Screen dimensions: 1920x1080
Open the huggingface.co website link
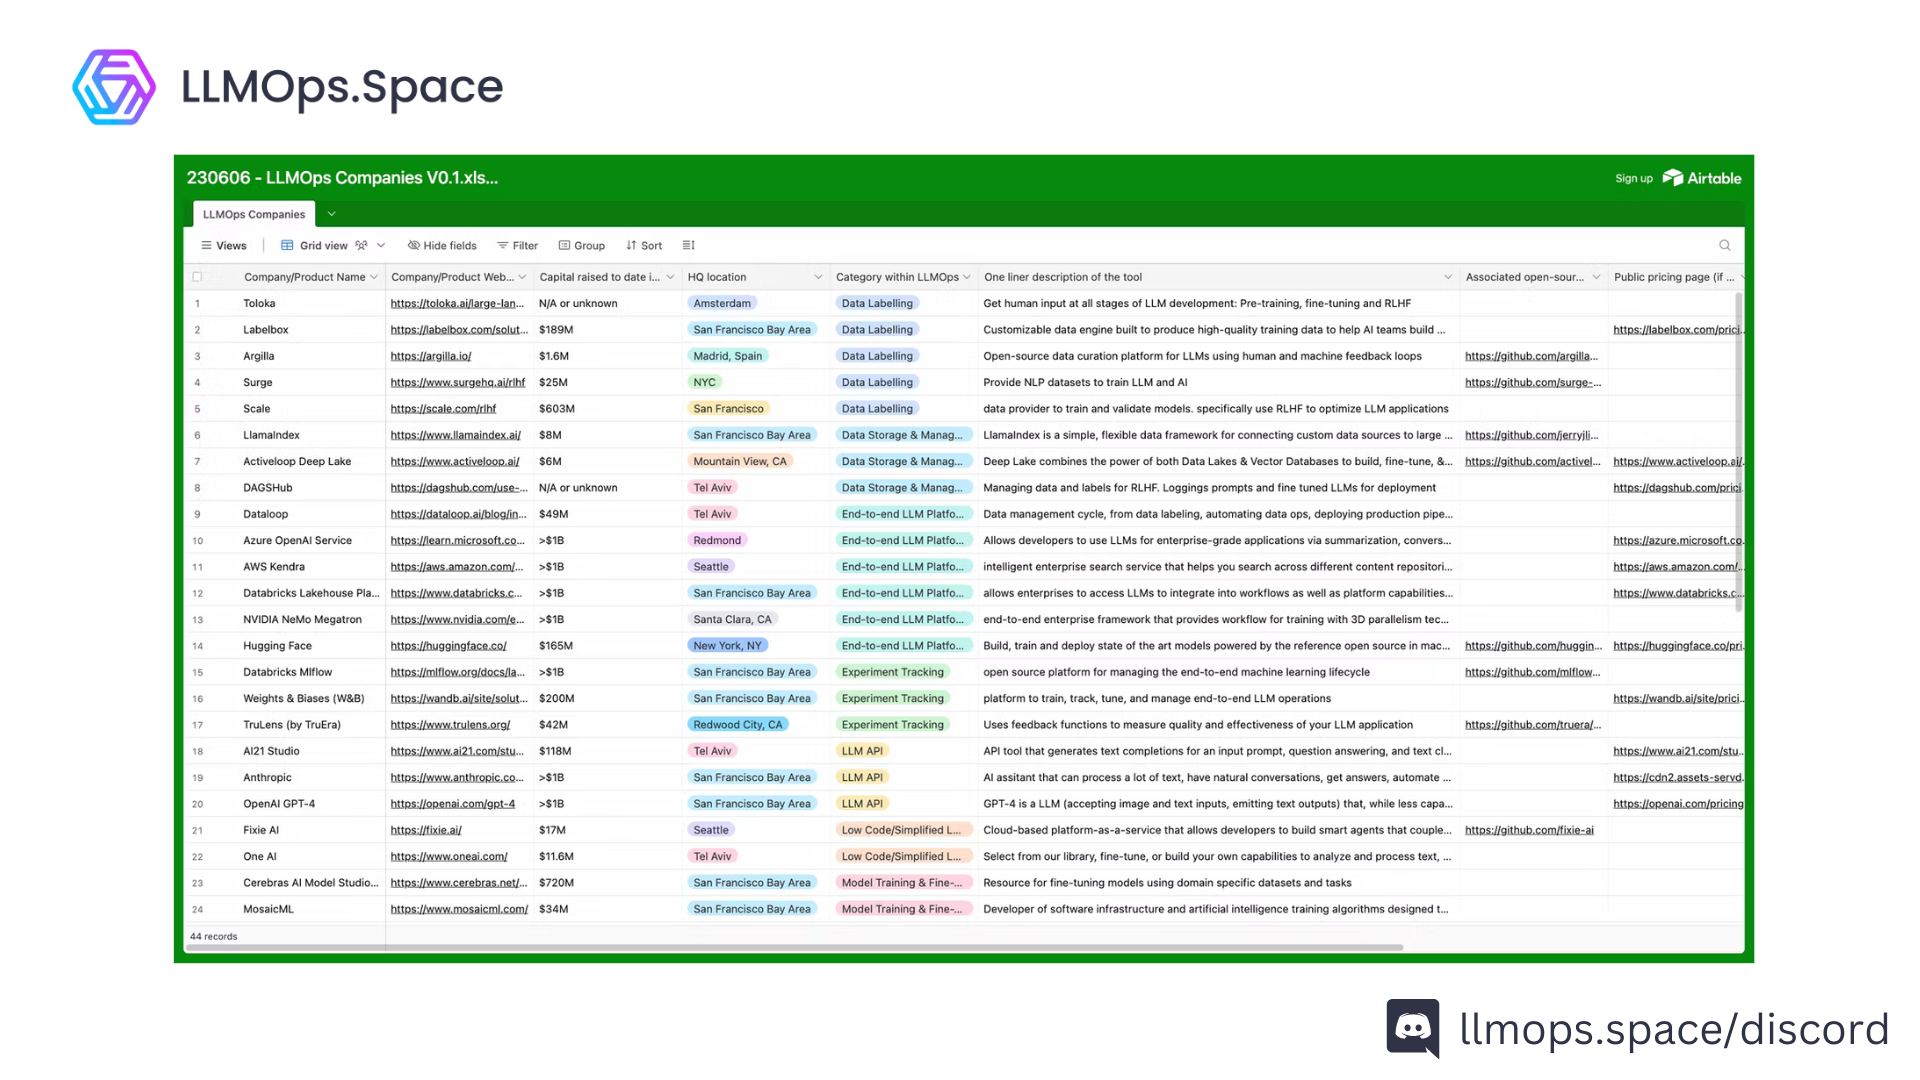point(448,646)
